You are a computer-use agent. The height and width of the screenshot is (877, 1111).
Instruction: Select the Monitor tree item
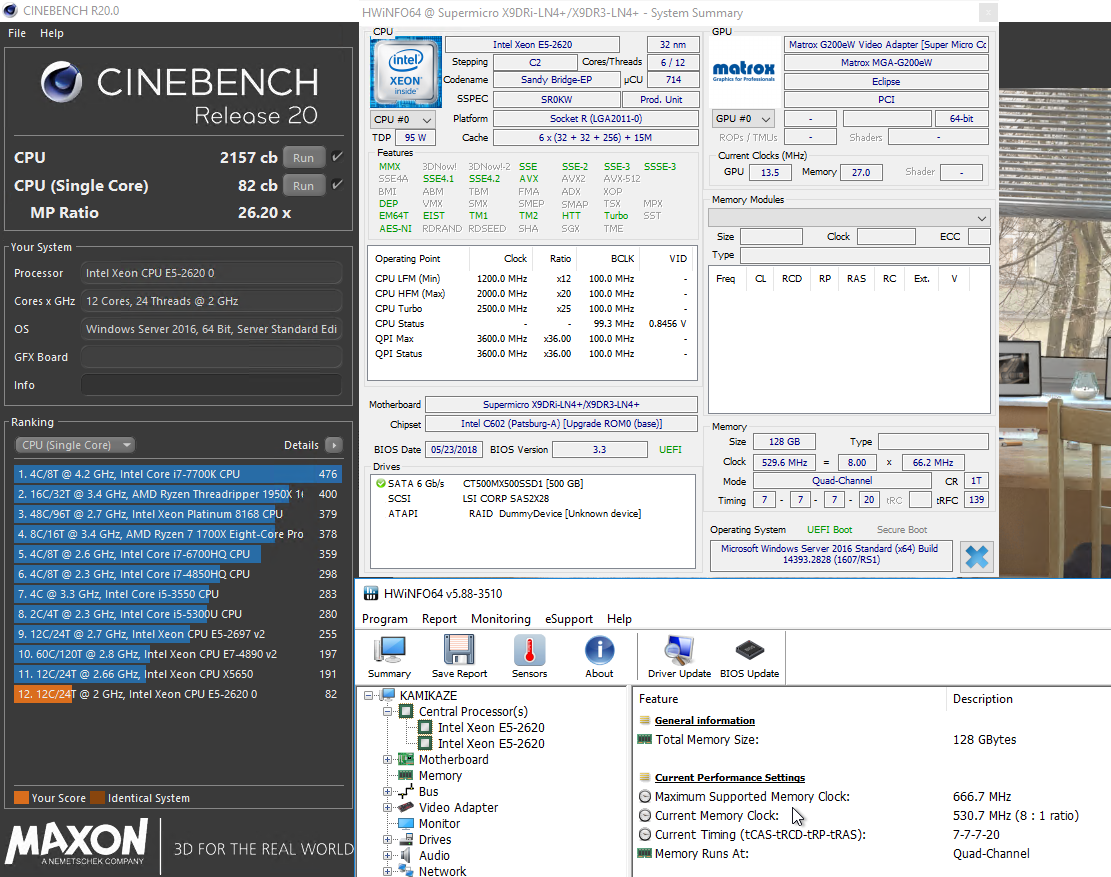(x=439, y=823)
